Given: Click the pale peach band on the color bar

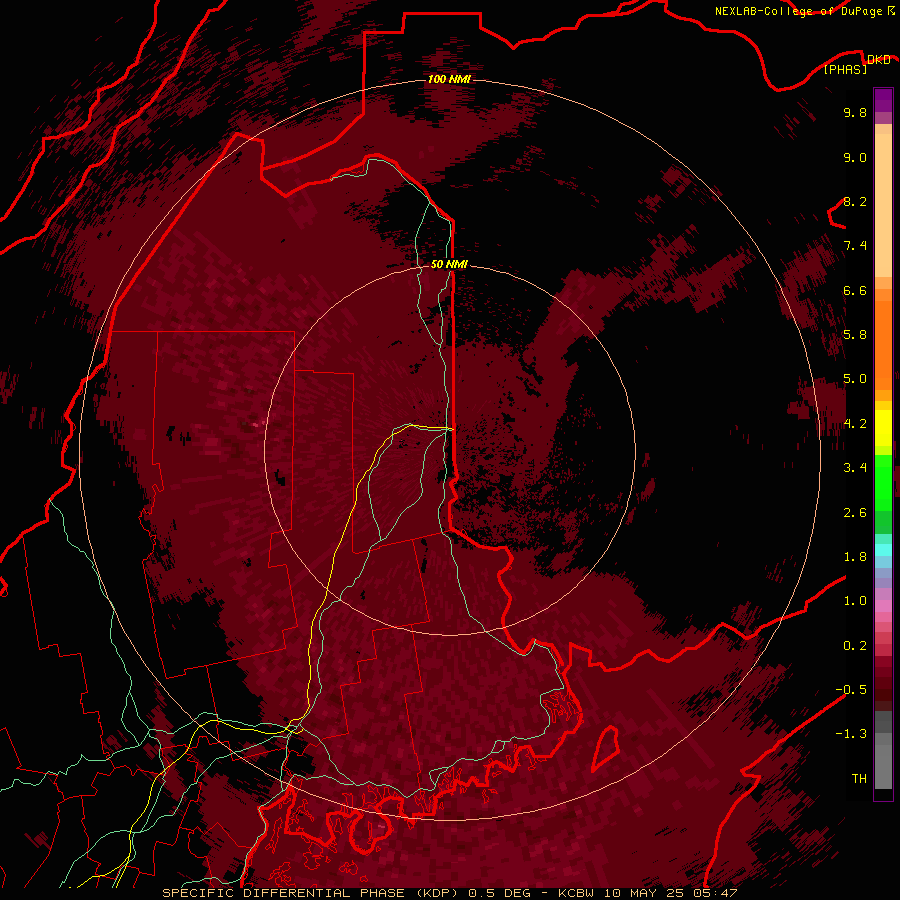Looking at the screenshot, I should 883,205.
